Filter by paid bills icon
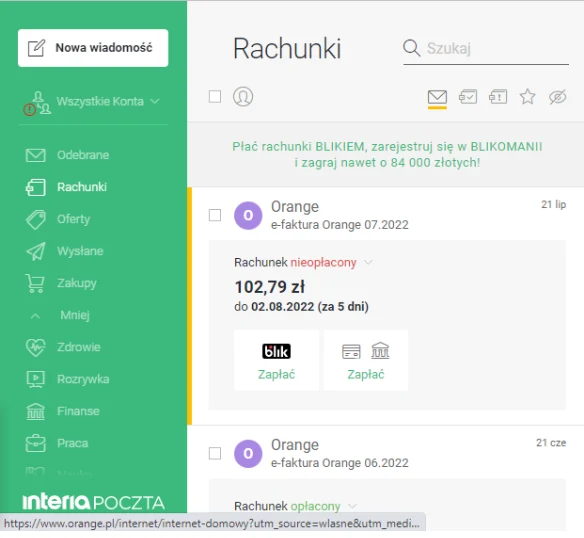584x538 pixels. pos(468,97)
